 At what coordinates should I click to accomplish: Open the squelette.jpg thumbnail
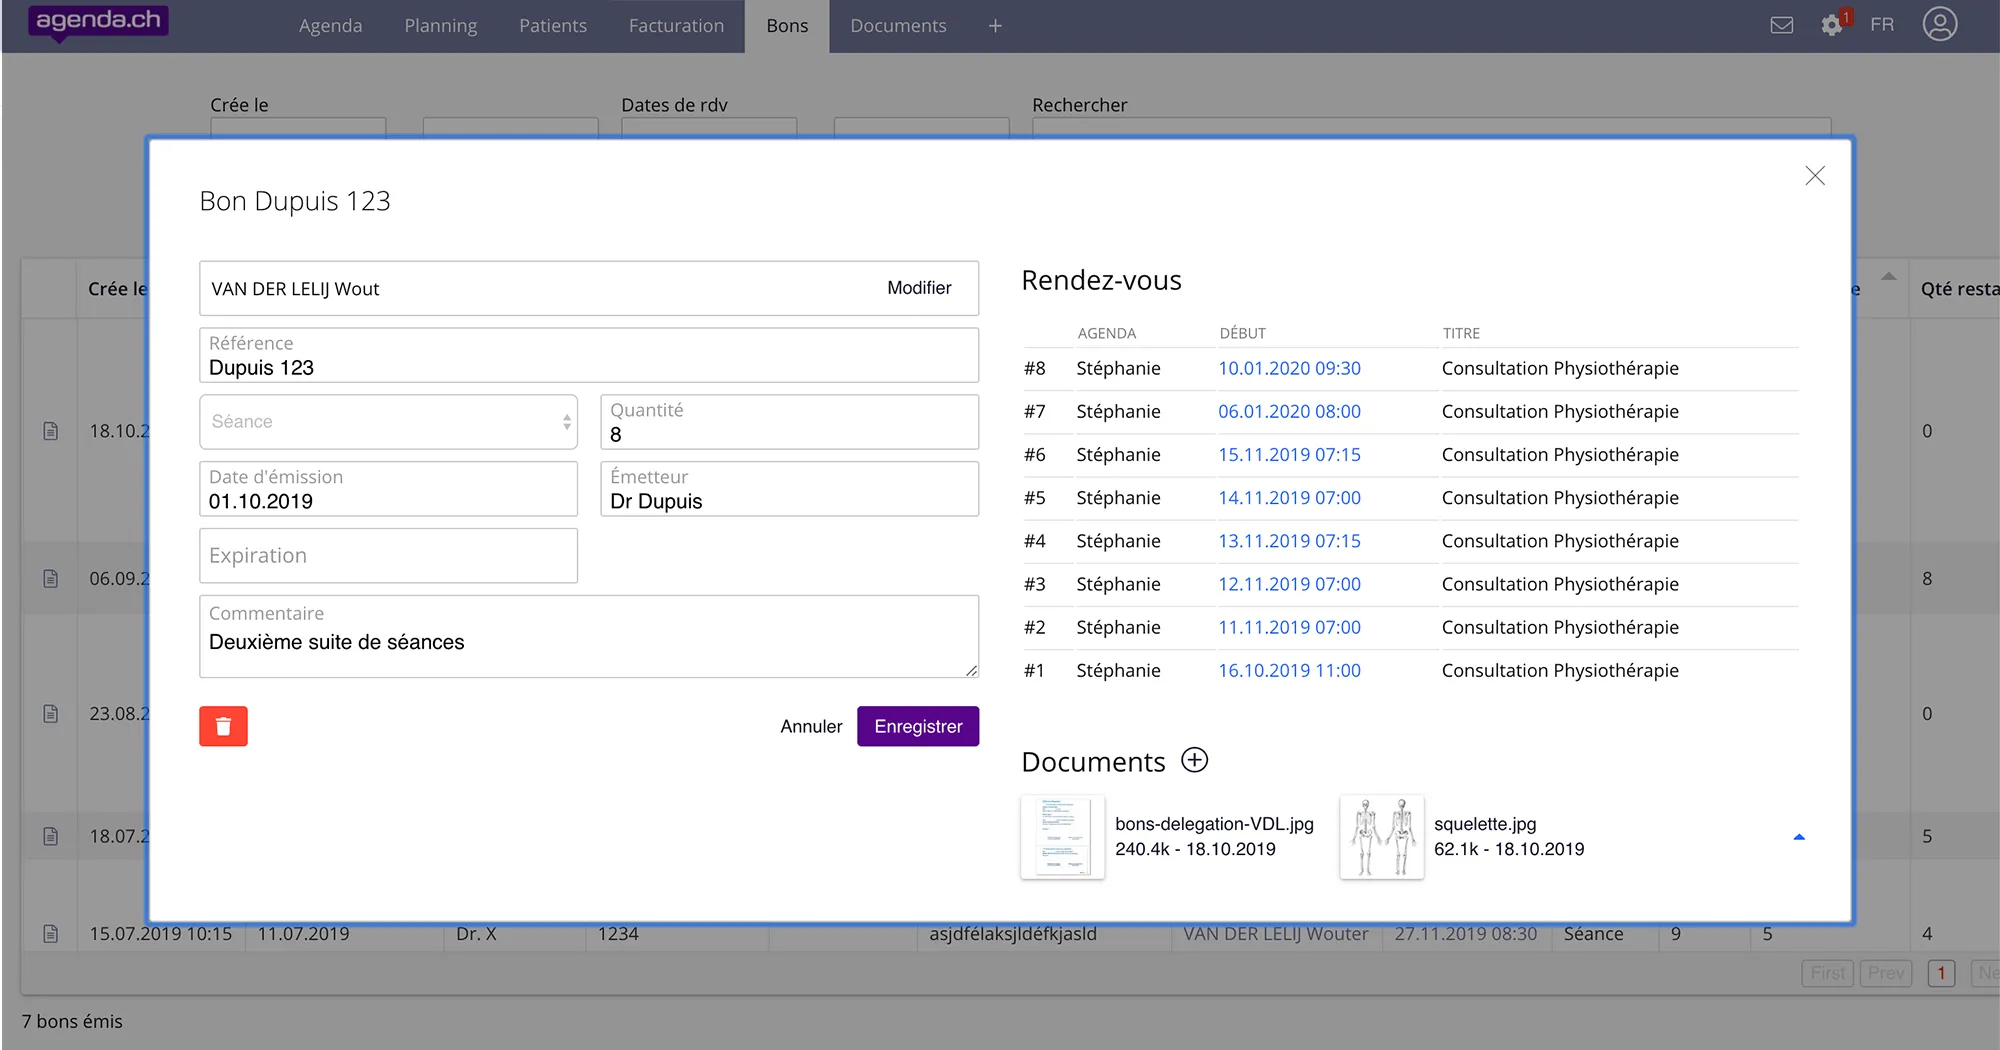(1381, 837)
